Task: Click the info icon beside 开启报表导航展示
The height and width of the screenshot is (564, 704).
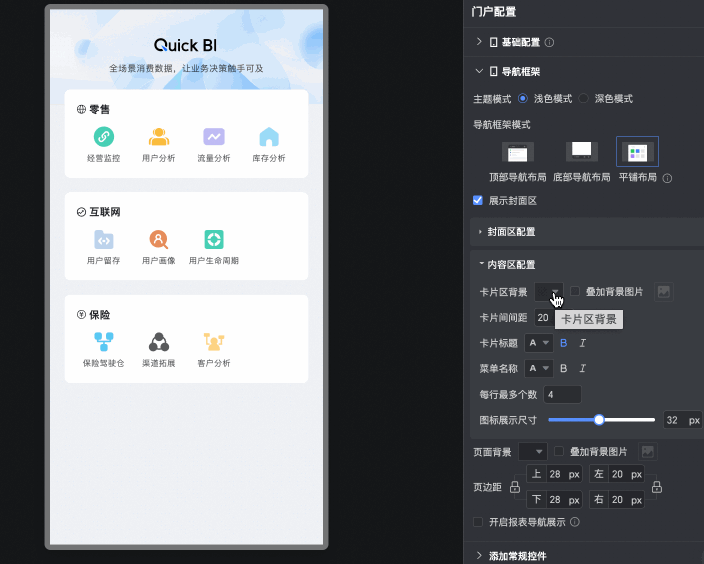Action: tap(575, 522)
